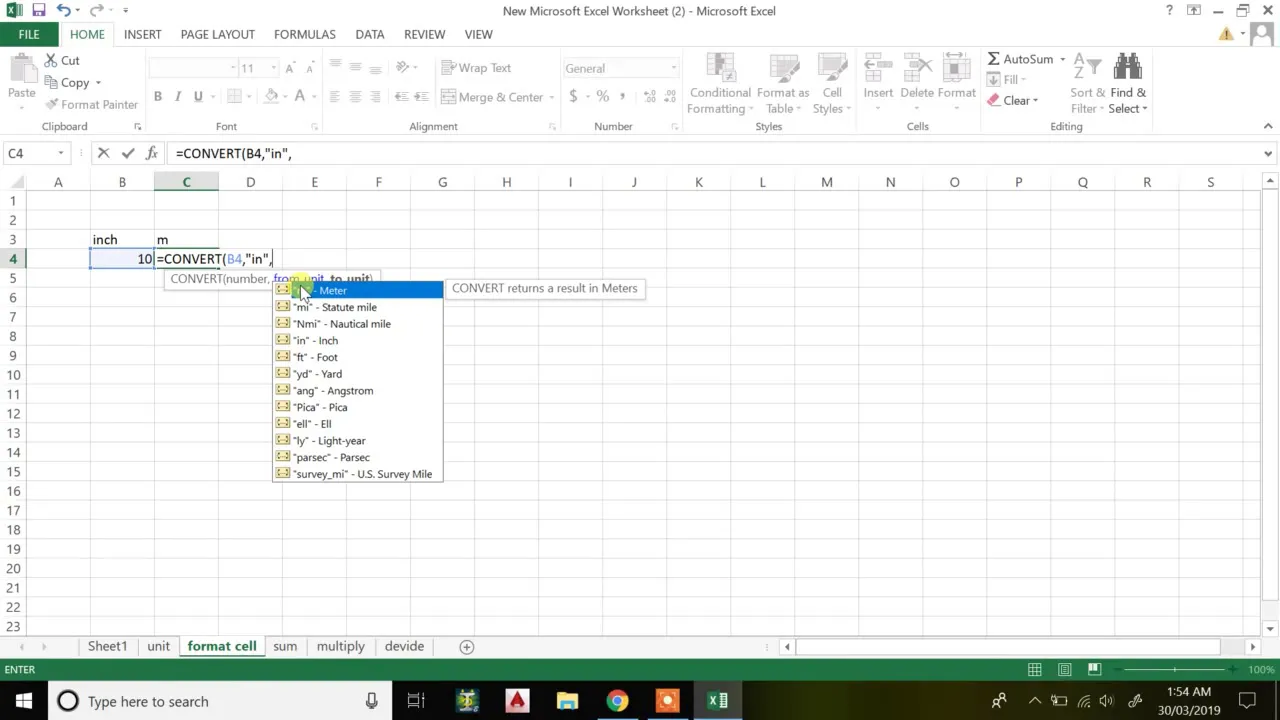Toggle Italic formatting
1280x720 pixels.
177,97
